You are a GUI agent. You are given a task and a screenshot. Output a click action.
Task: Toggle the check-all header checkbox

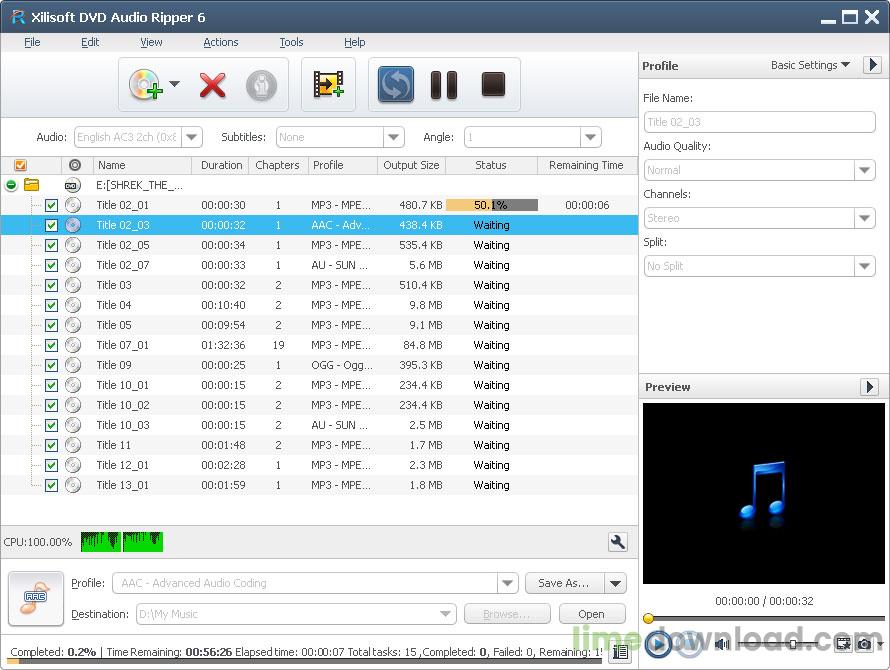tap(20, 165)
